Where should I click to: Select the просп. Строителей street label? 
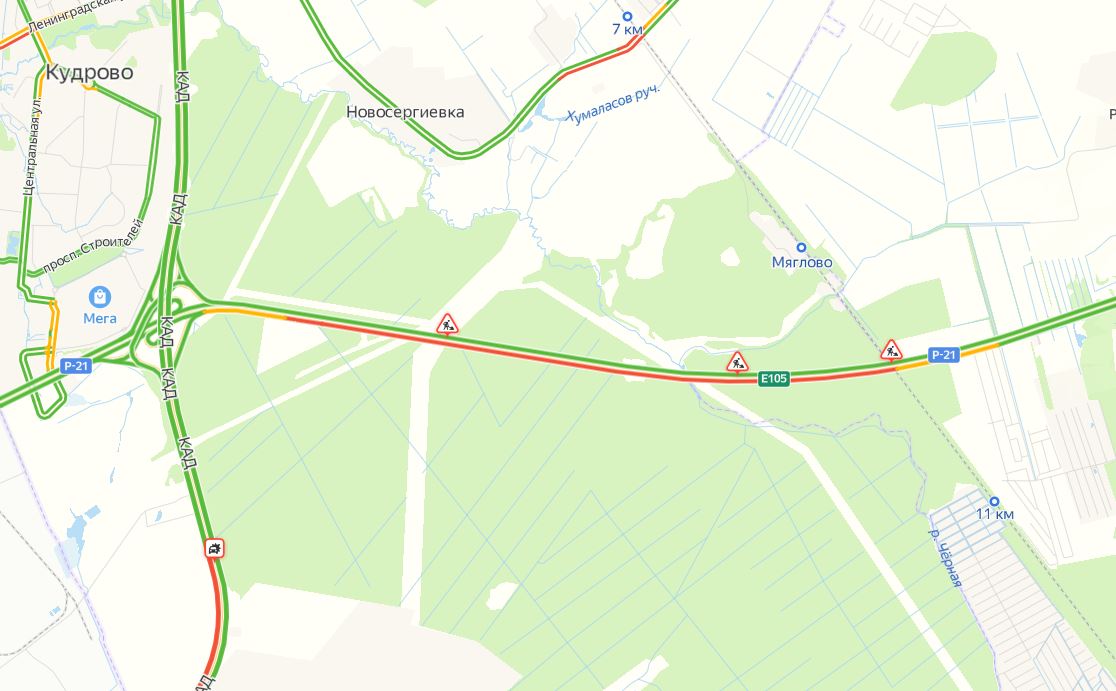pos(93,246)
